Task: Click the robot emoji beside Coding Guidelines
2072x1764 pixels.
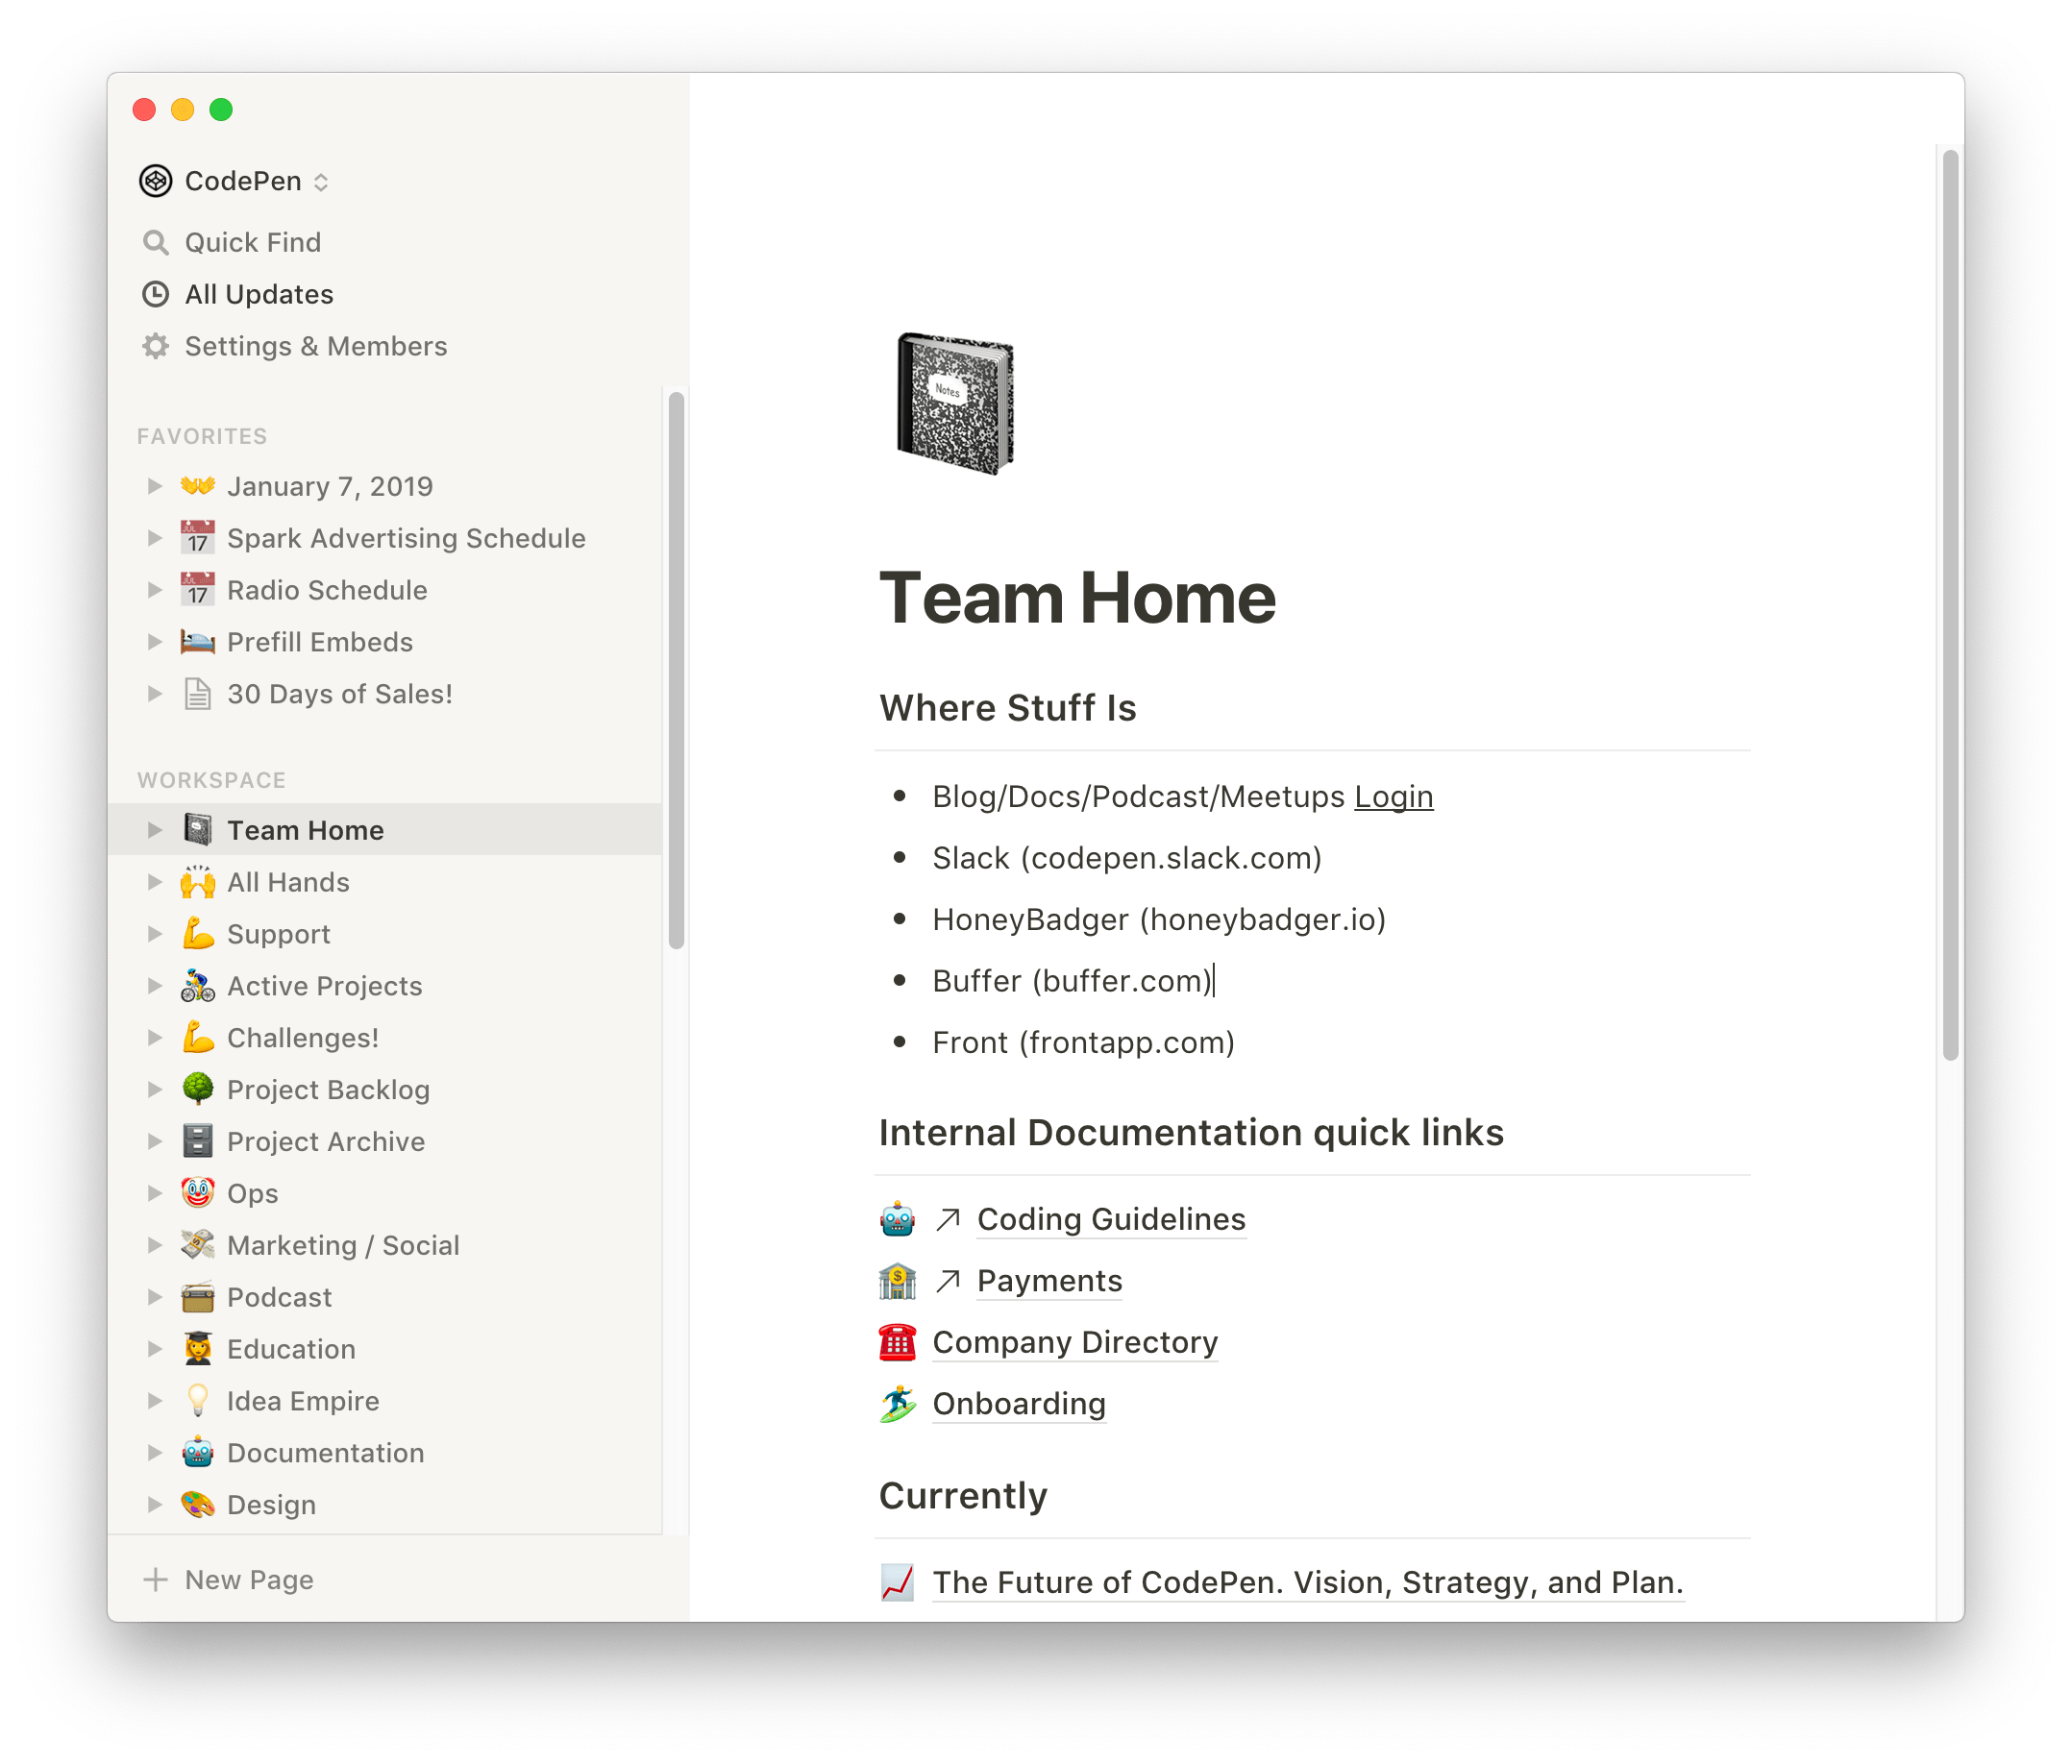Action: click(x=897, y=1219)
